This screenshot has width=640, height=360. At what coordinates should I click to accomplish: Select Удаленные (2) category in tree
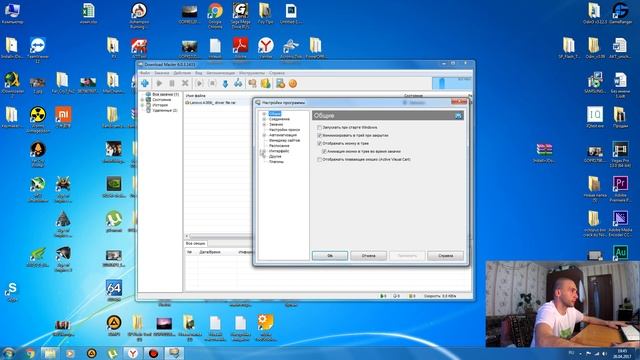164,110
